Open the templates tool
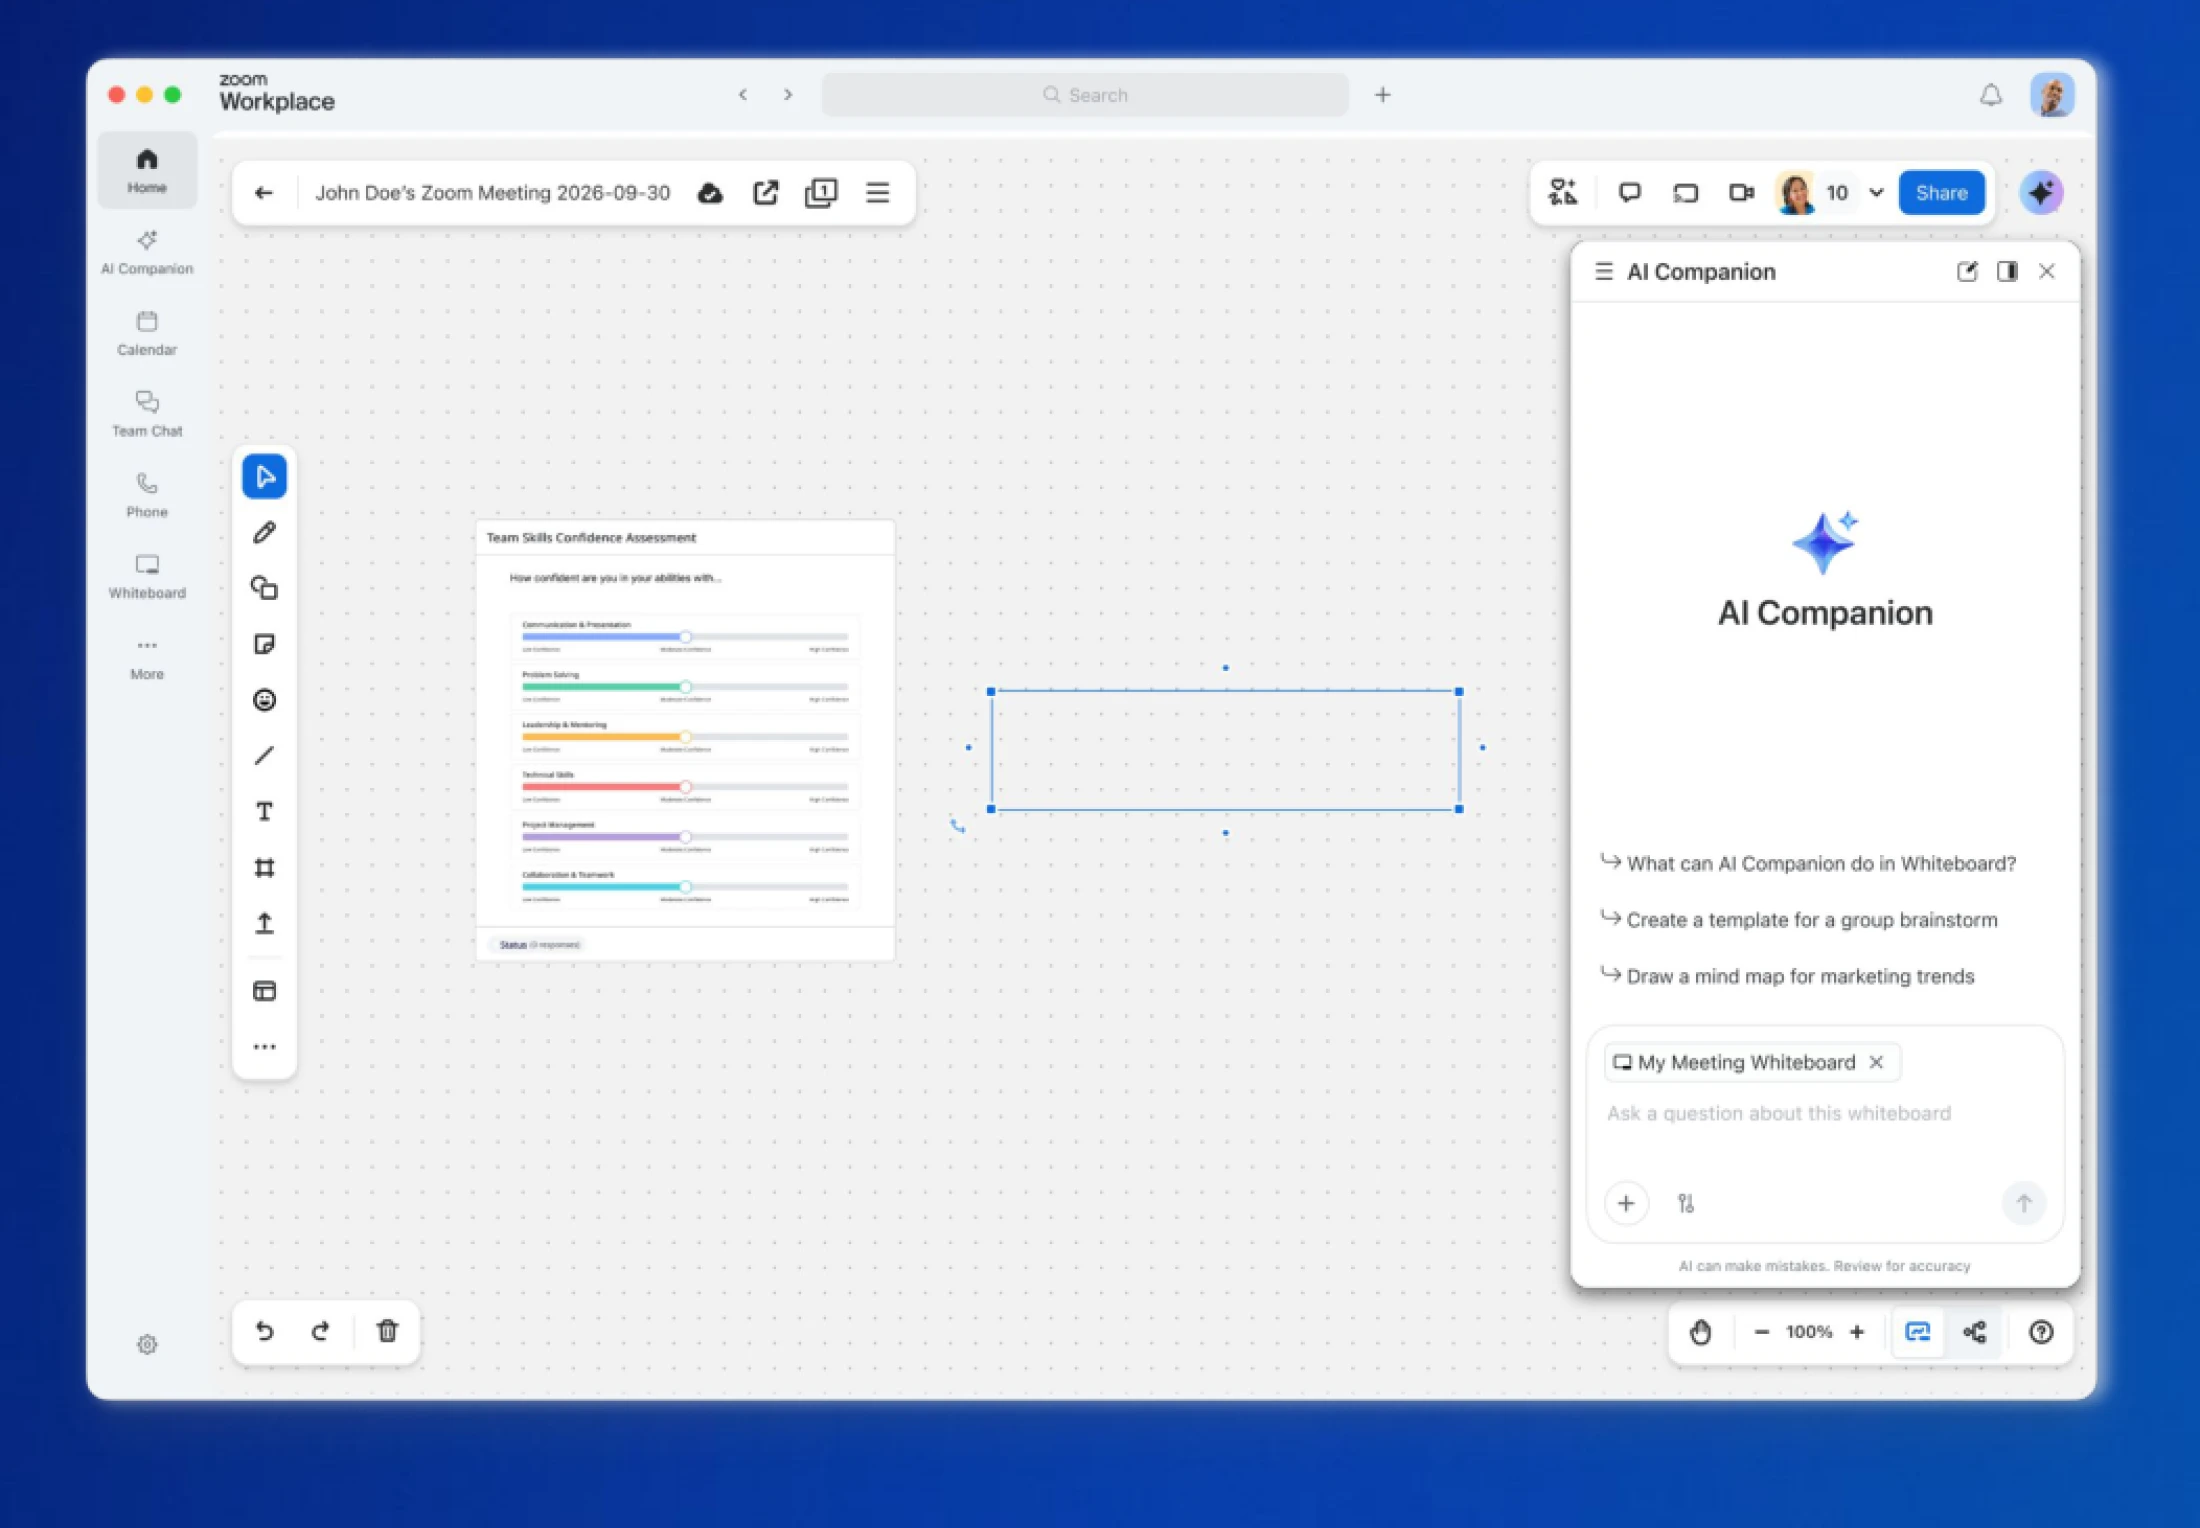 tap(264, 991)
